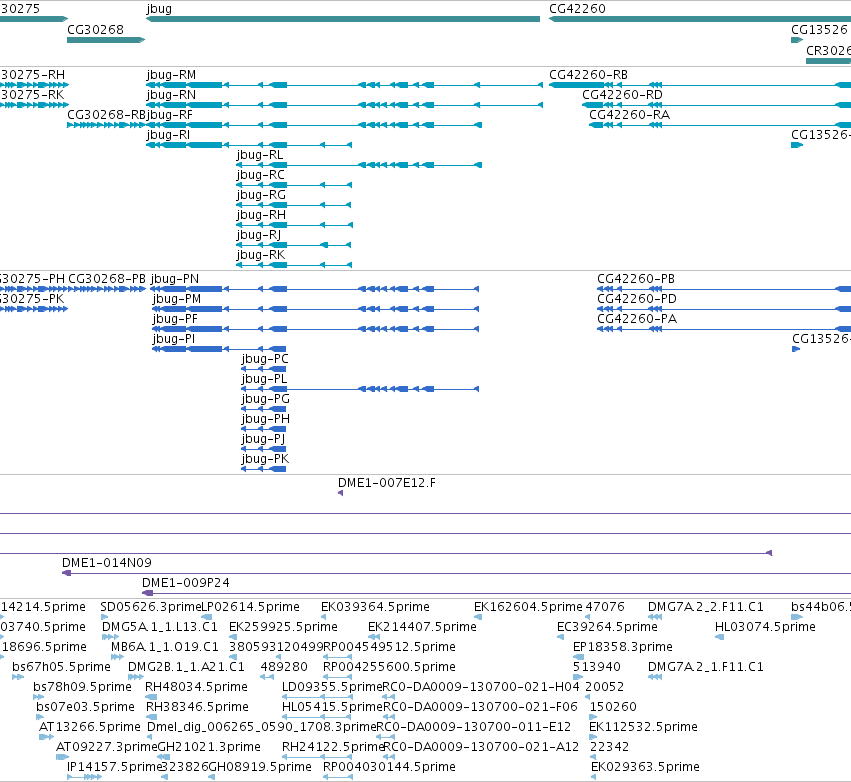Select the jbug-PH protein label
Image resolution: width=851 pixels, height=782 pixels.
265,419
